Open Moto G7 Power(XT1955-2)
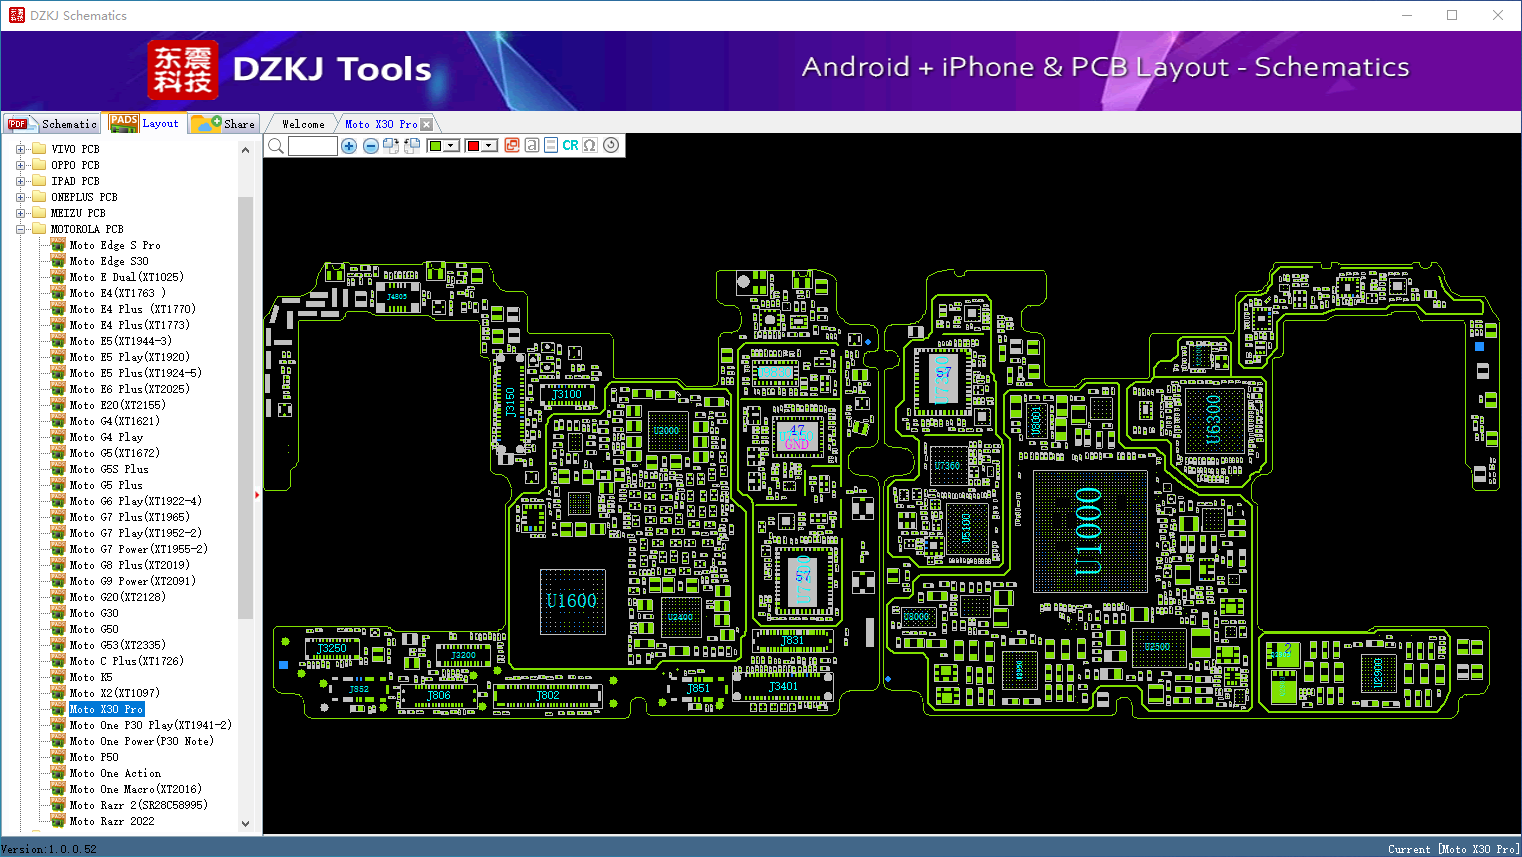1522x857 pixels. point(139,549)
